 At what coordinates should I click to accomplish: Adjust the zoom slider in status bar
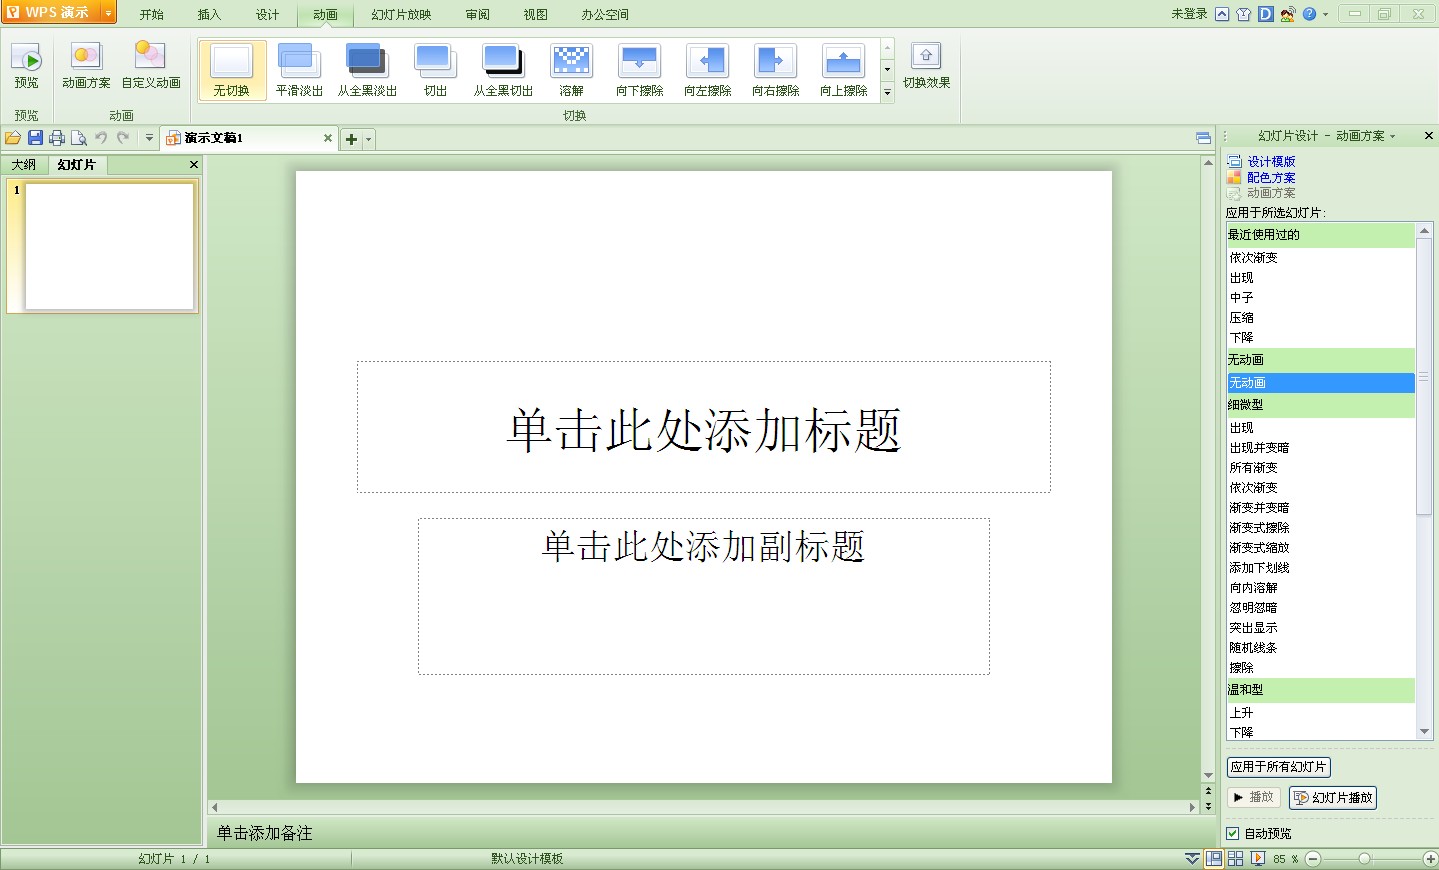point(1363,858)
